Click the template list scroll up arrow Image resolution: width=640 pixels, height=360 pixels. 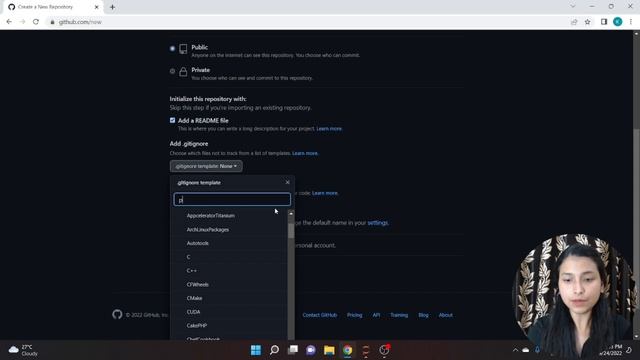[x=291, y=213]
